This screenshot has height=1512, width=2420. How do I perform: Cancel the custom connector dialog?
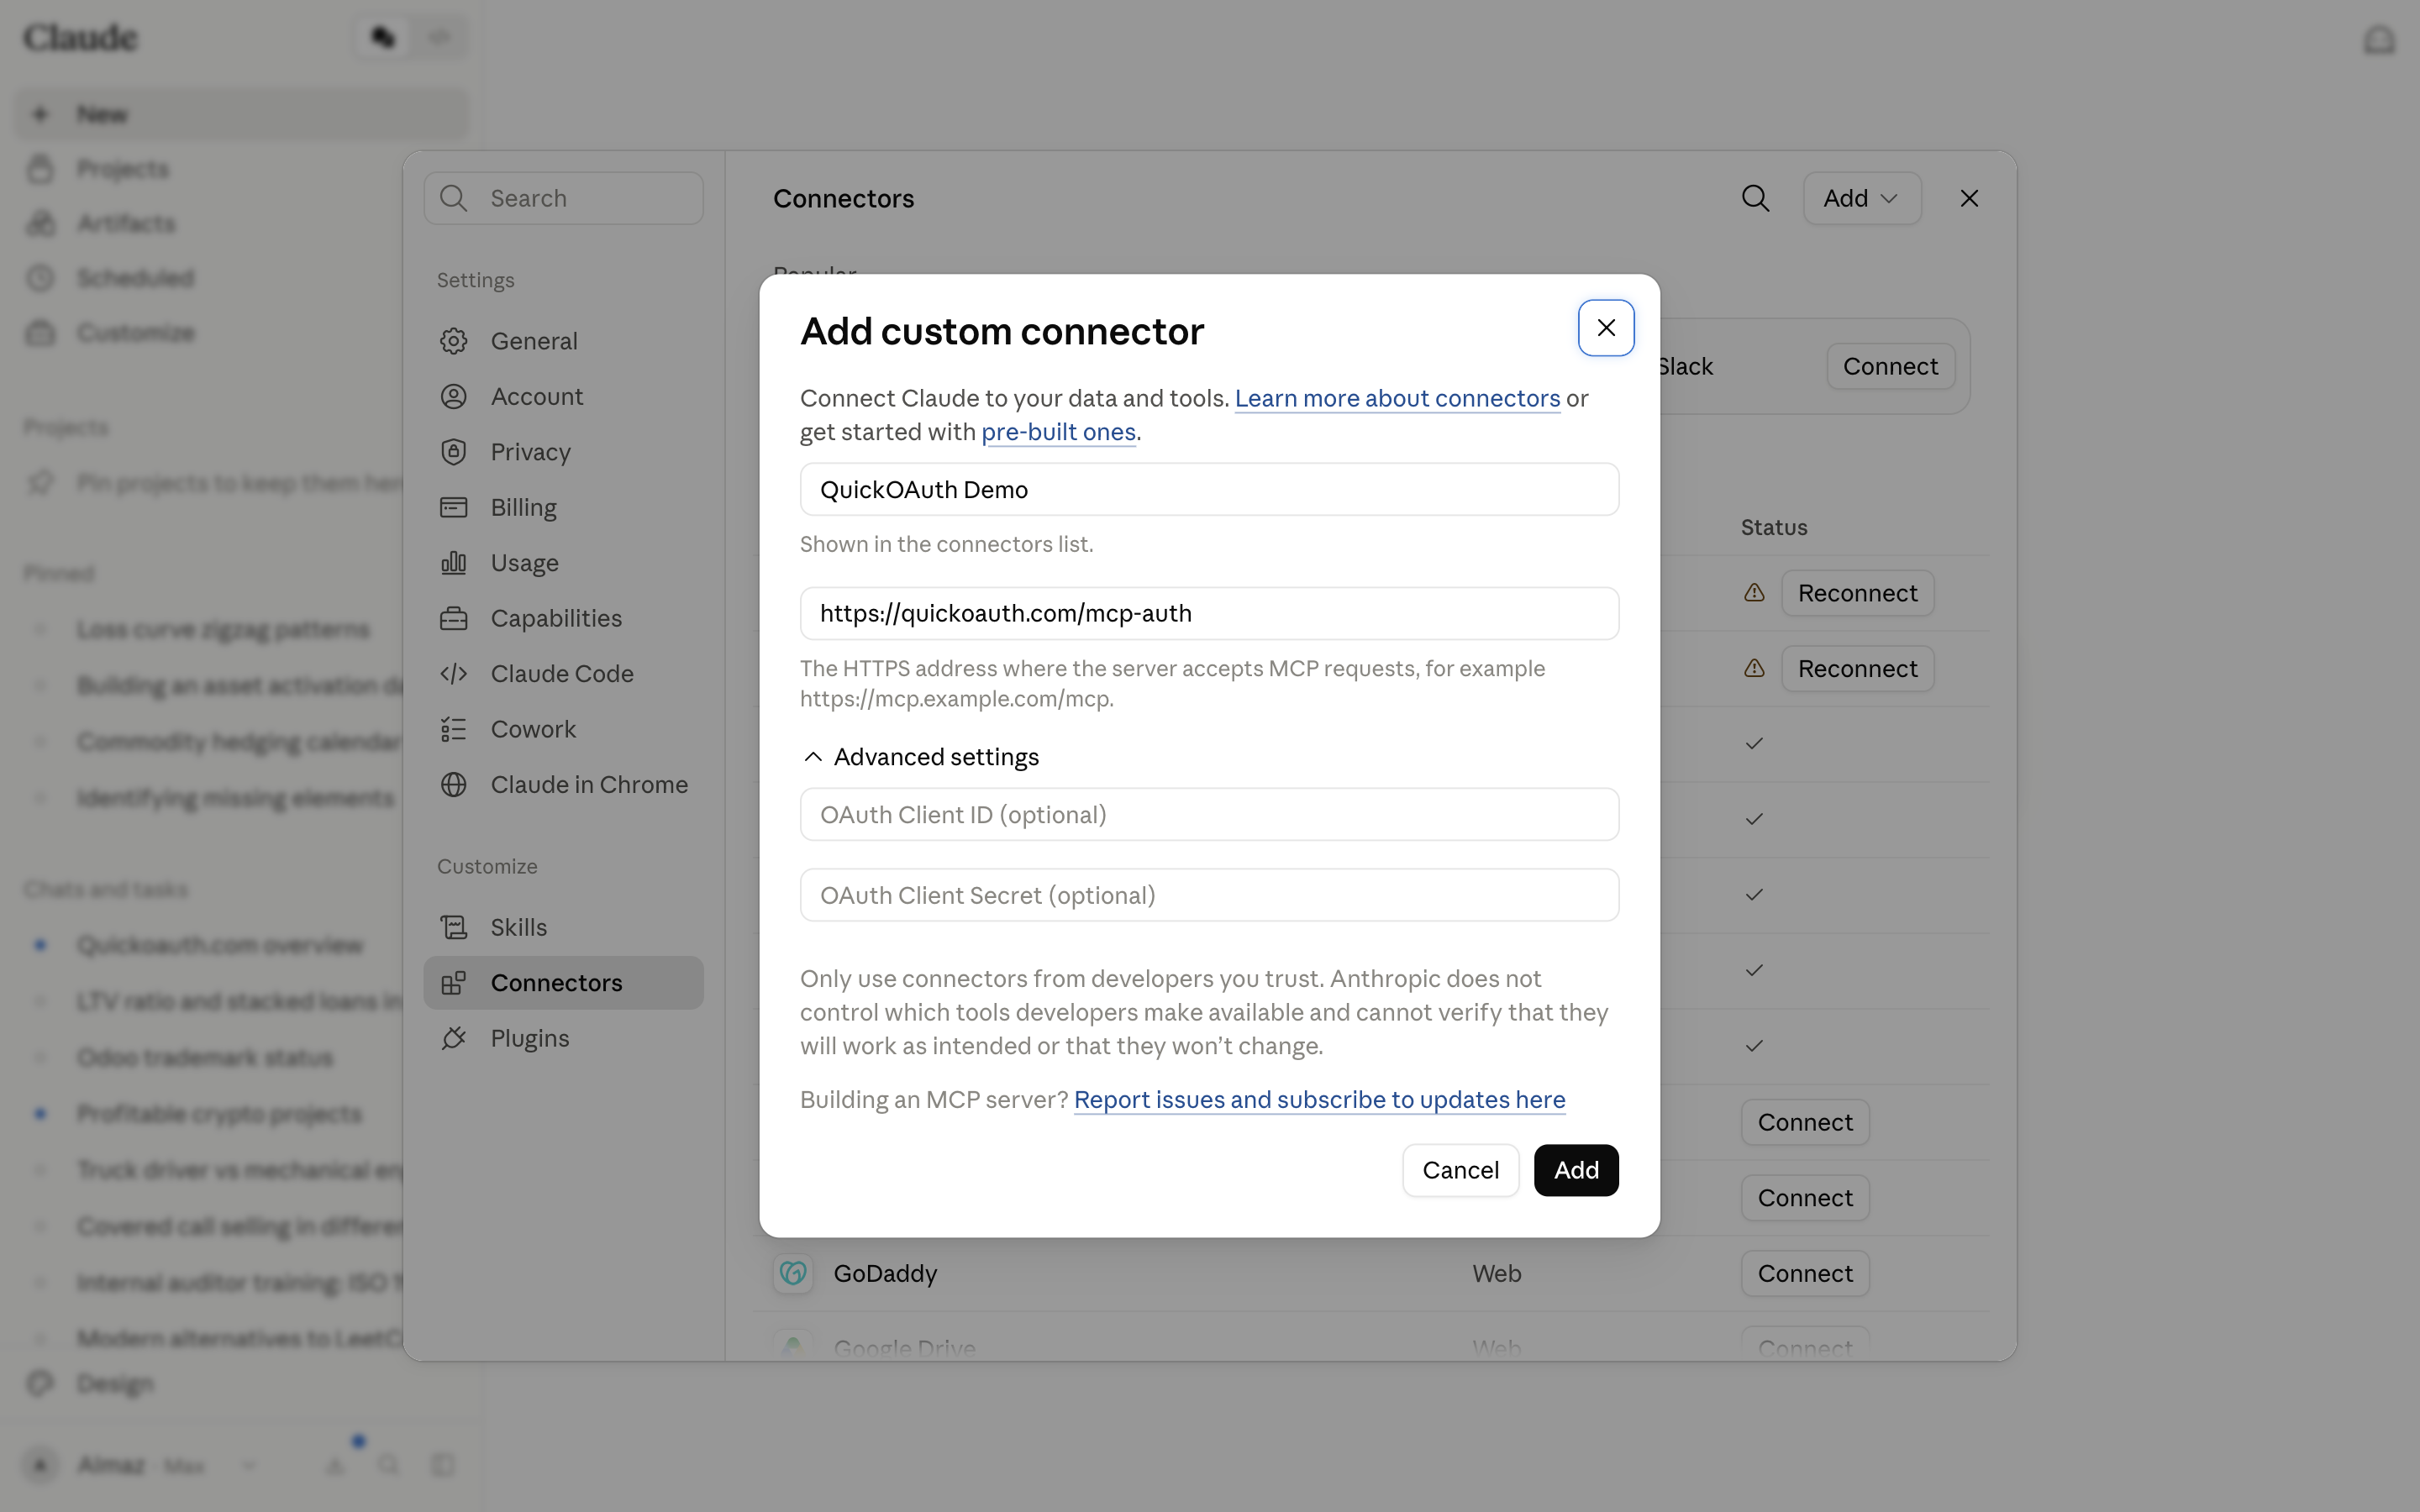[x=1460, y=1170]
